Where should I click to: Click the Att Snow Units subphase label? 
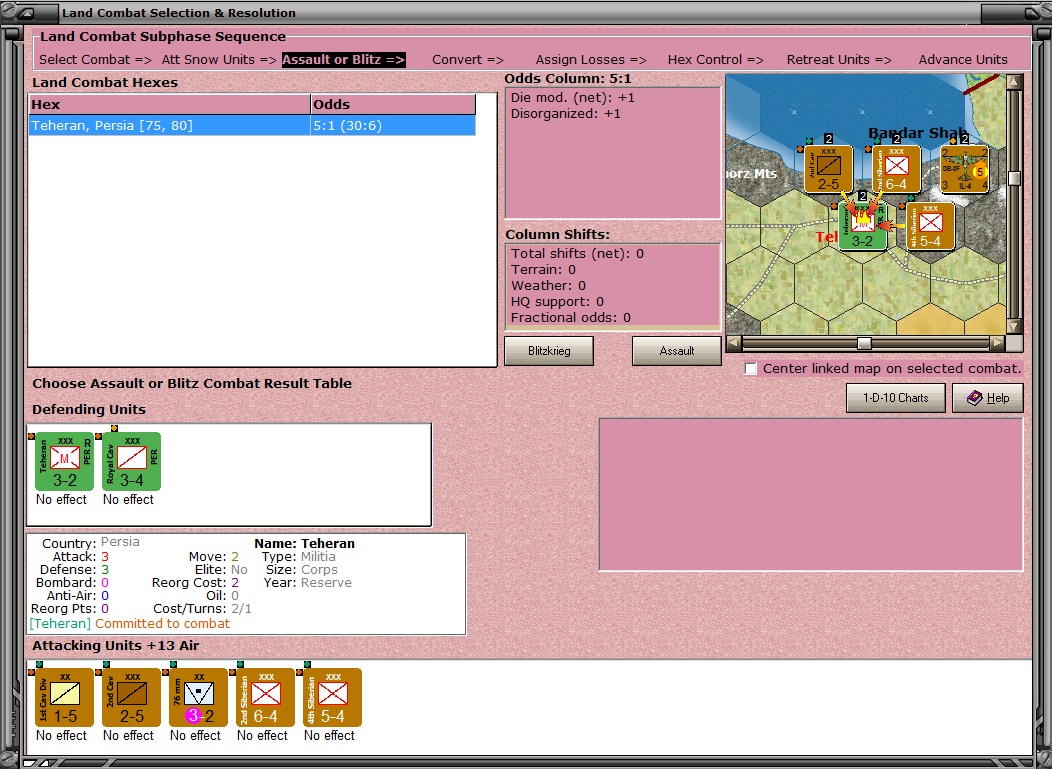pos(219,60)
